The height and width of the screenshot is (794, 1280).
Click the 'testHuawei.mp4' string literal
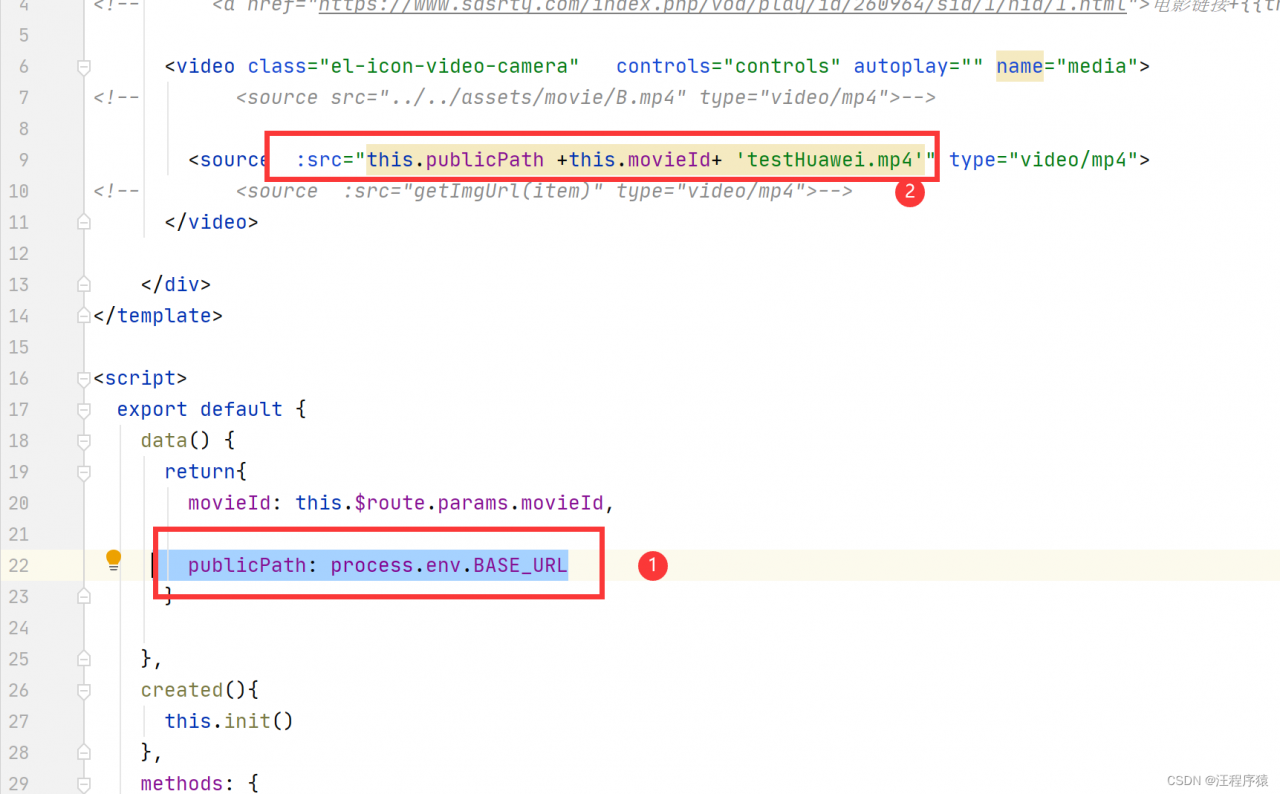pyautogui.click(x=830, y=160)
